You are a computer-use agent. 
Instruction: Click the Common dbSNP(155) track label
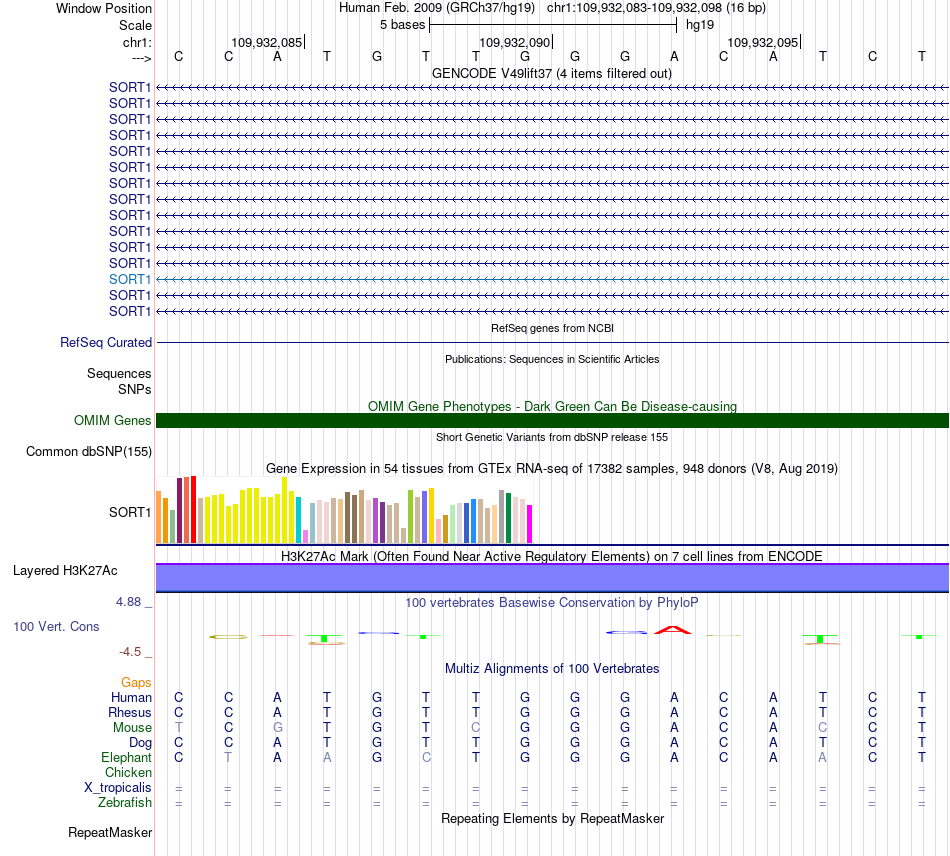point(89,451)
